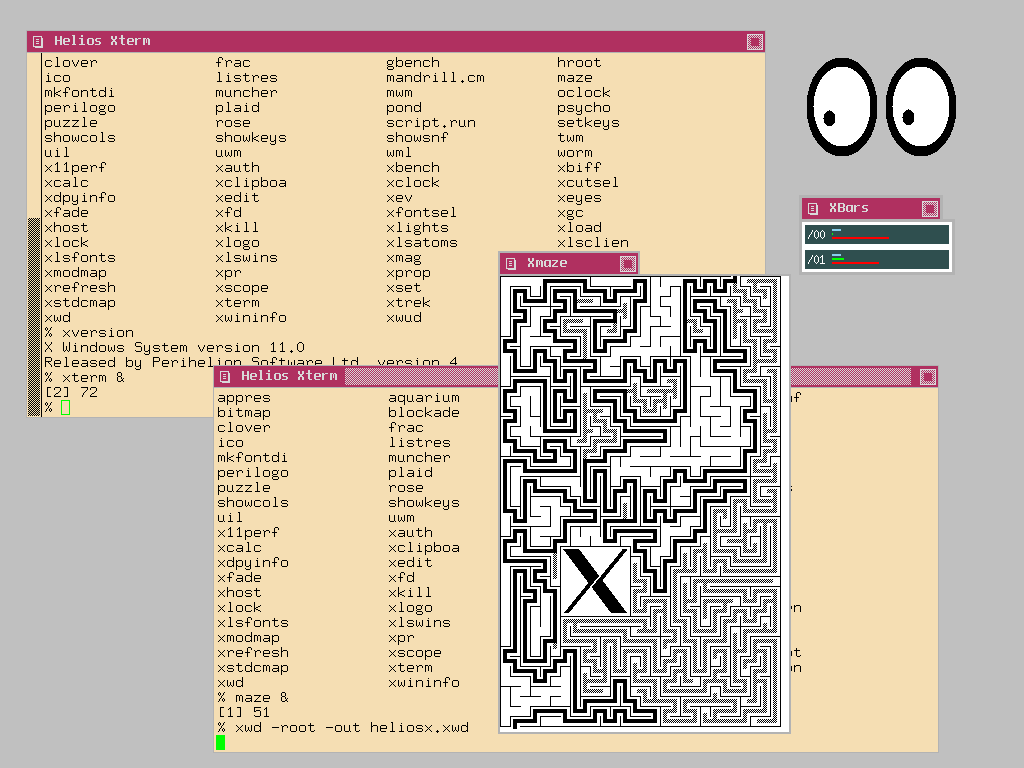
Task: Click 'mandrill.cm' in the back Xterm
Action: coord(435,78)
